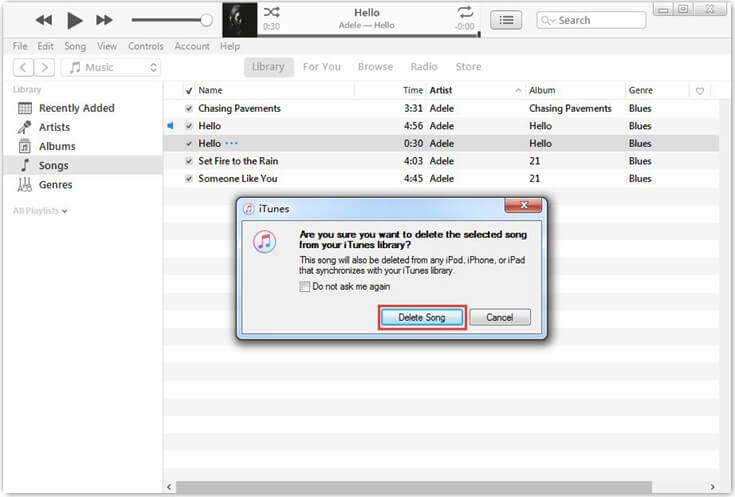Go forward with the right arrow navigation button
Image resolution: width=735 pixels, height=497 pixels.
[x=45, y=67]
